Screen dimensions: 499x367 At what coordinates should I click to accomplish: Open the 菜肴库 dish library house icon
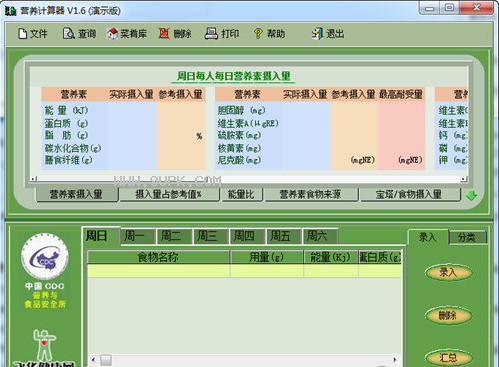[x=112, y=34]
